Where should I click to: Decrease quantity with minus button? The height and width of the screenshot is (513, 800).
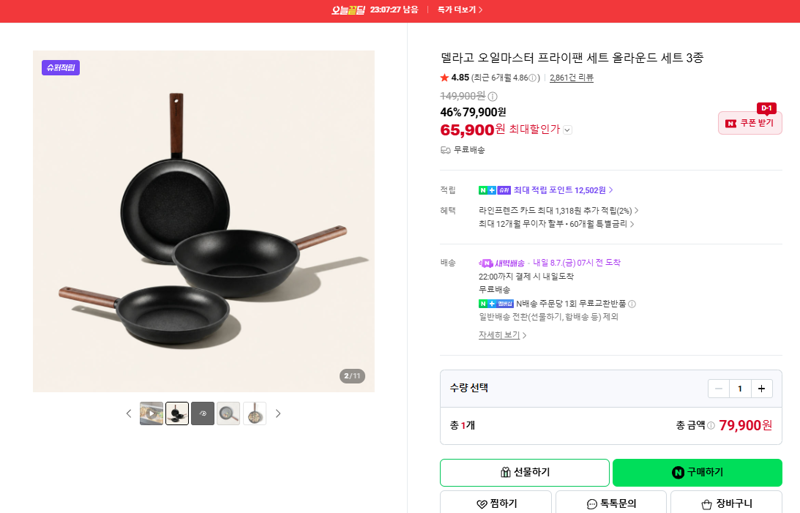coord(718,389)
